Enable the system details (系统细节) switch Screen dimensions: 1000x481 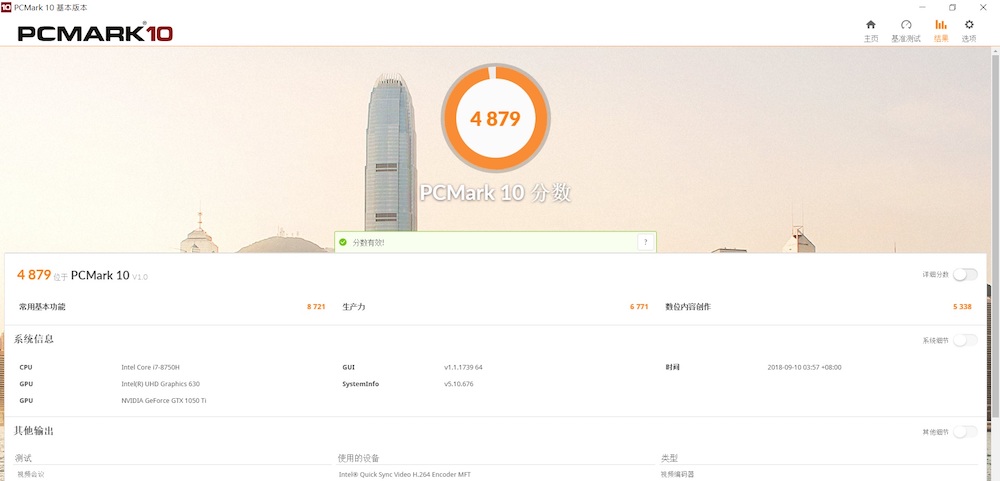(x=965, y=341)
